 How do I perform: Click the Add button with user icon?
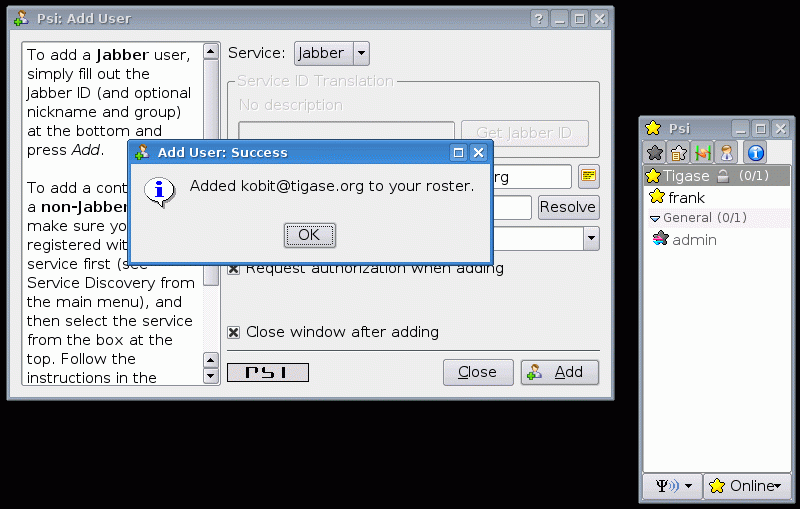pos(560,372)
